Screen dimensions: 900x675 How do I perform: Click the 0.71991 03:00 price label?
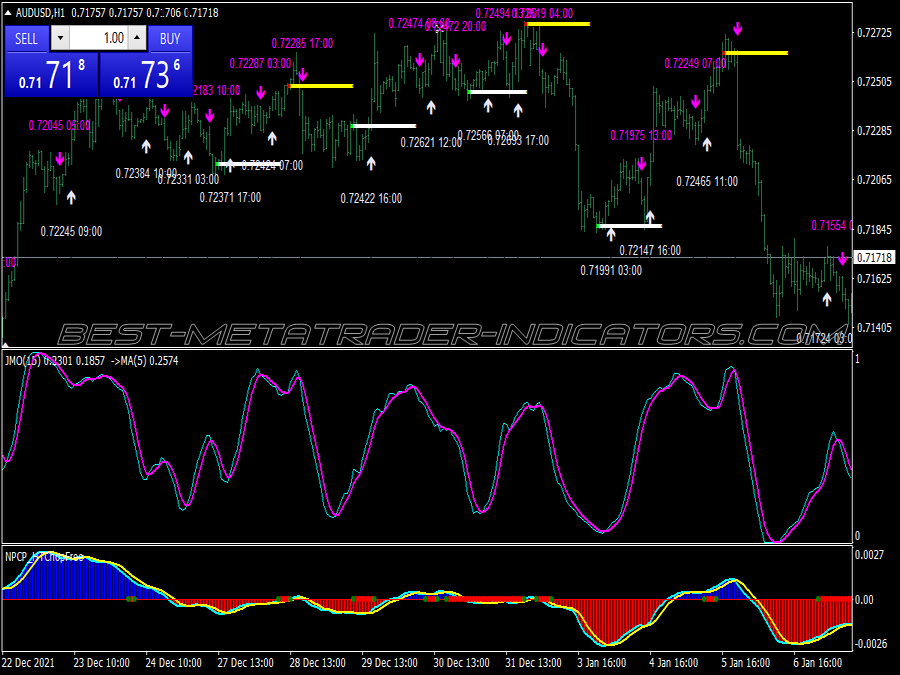click(611, 270)
